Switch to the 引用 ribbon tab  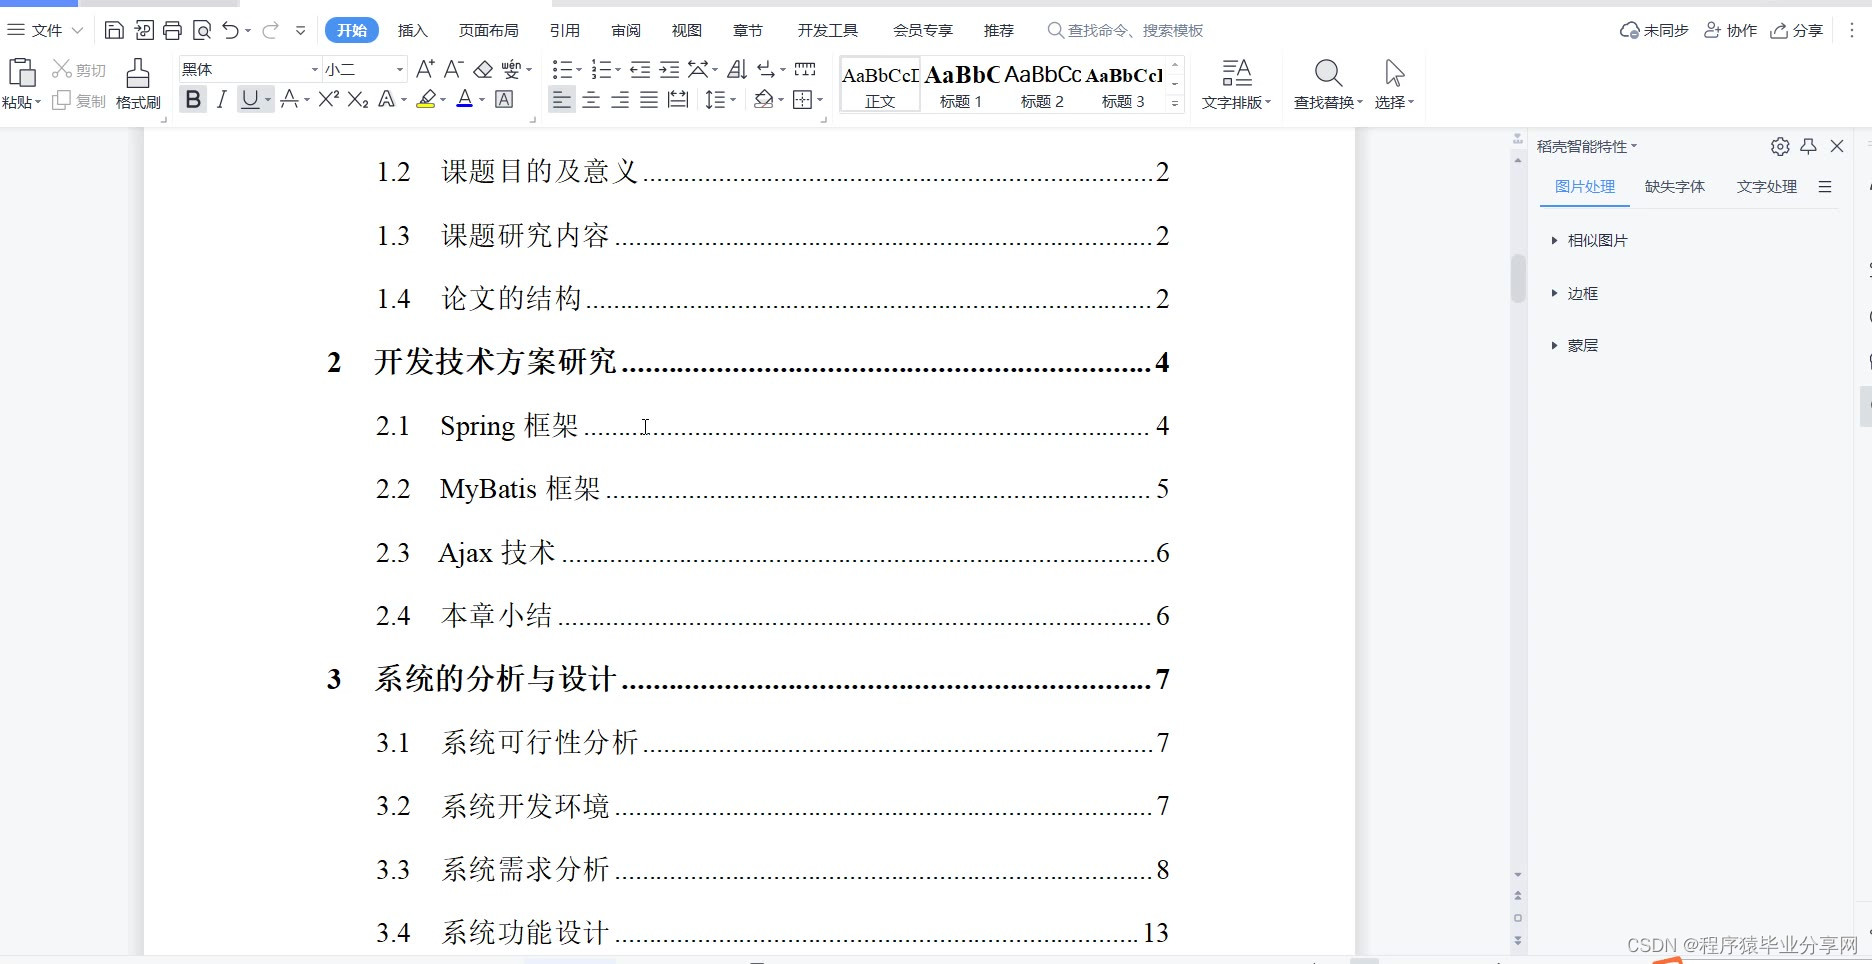pyautogui.click(x=565, y=31)
